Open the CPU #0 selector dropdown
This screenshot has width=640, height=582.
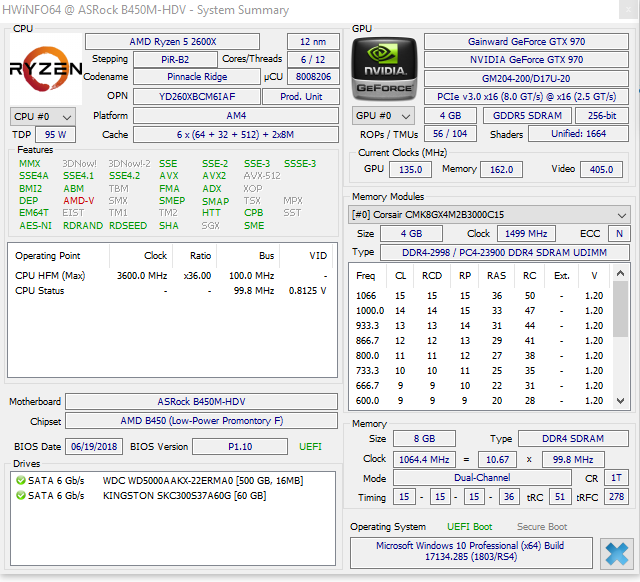click(43, 117)
